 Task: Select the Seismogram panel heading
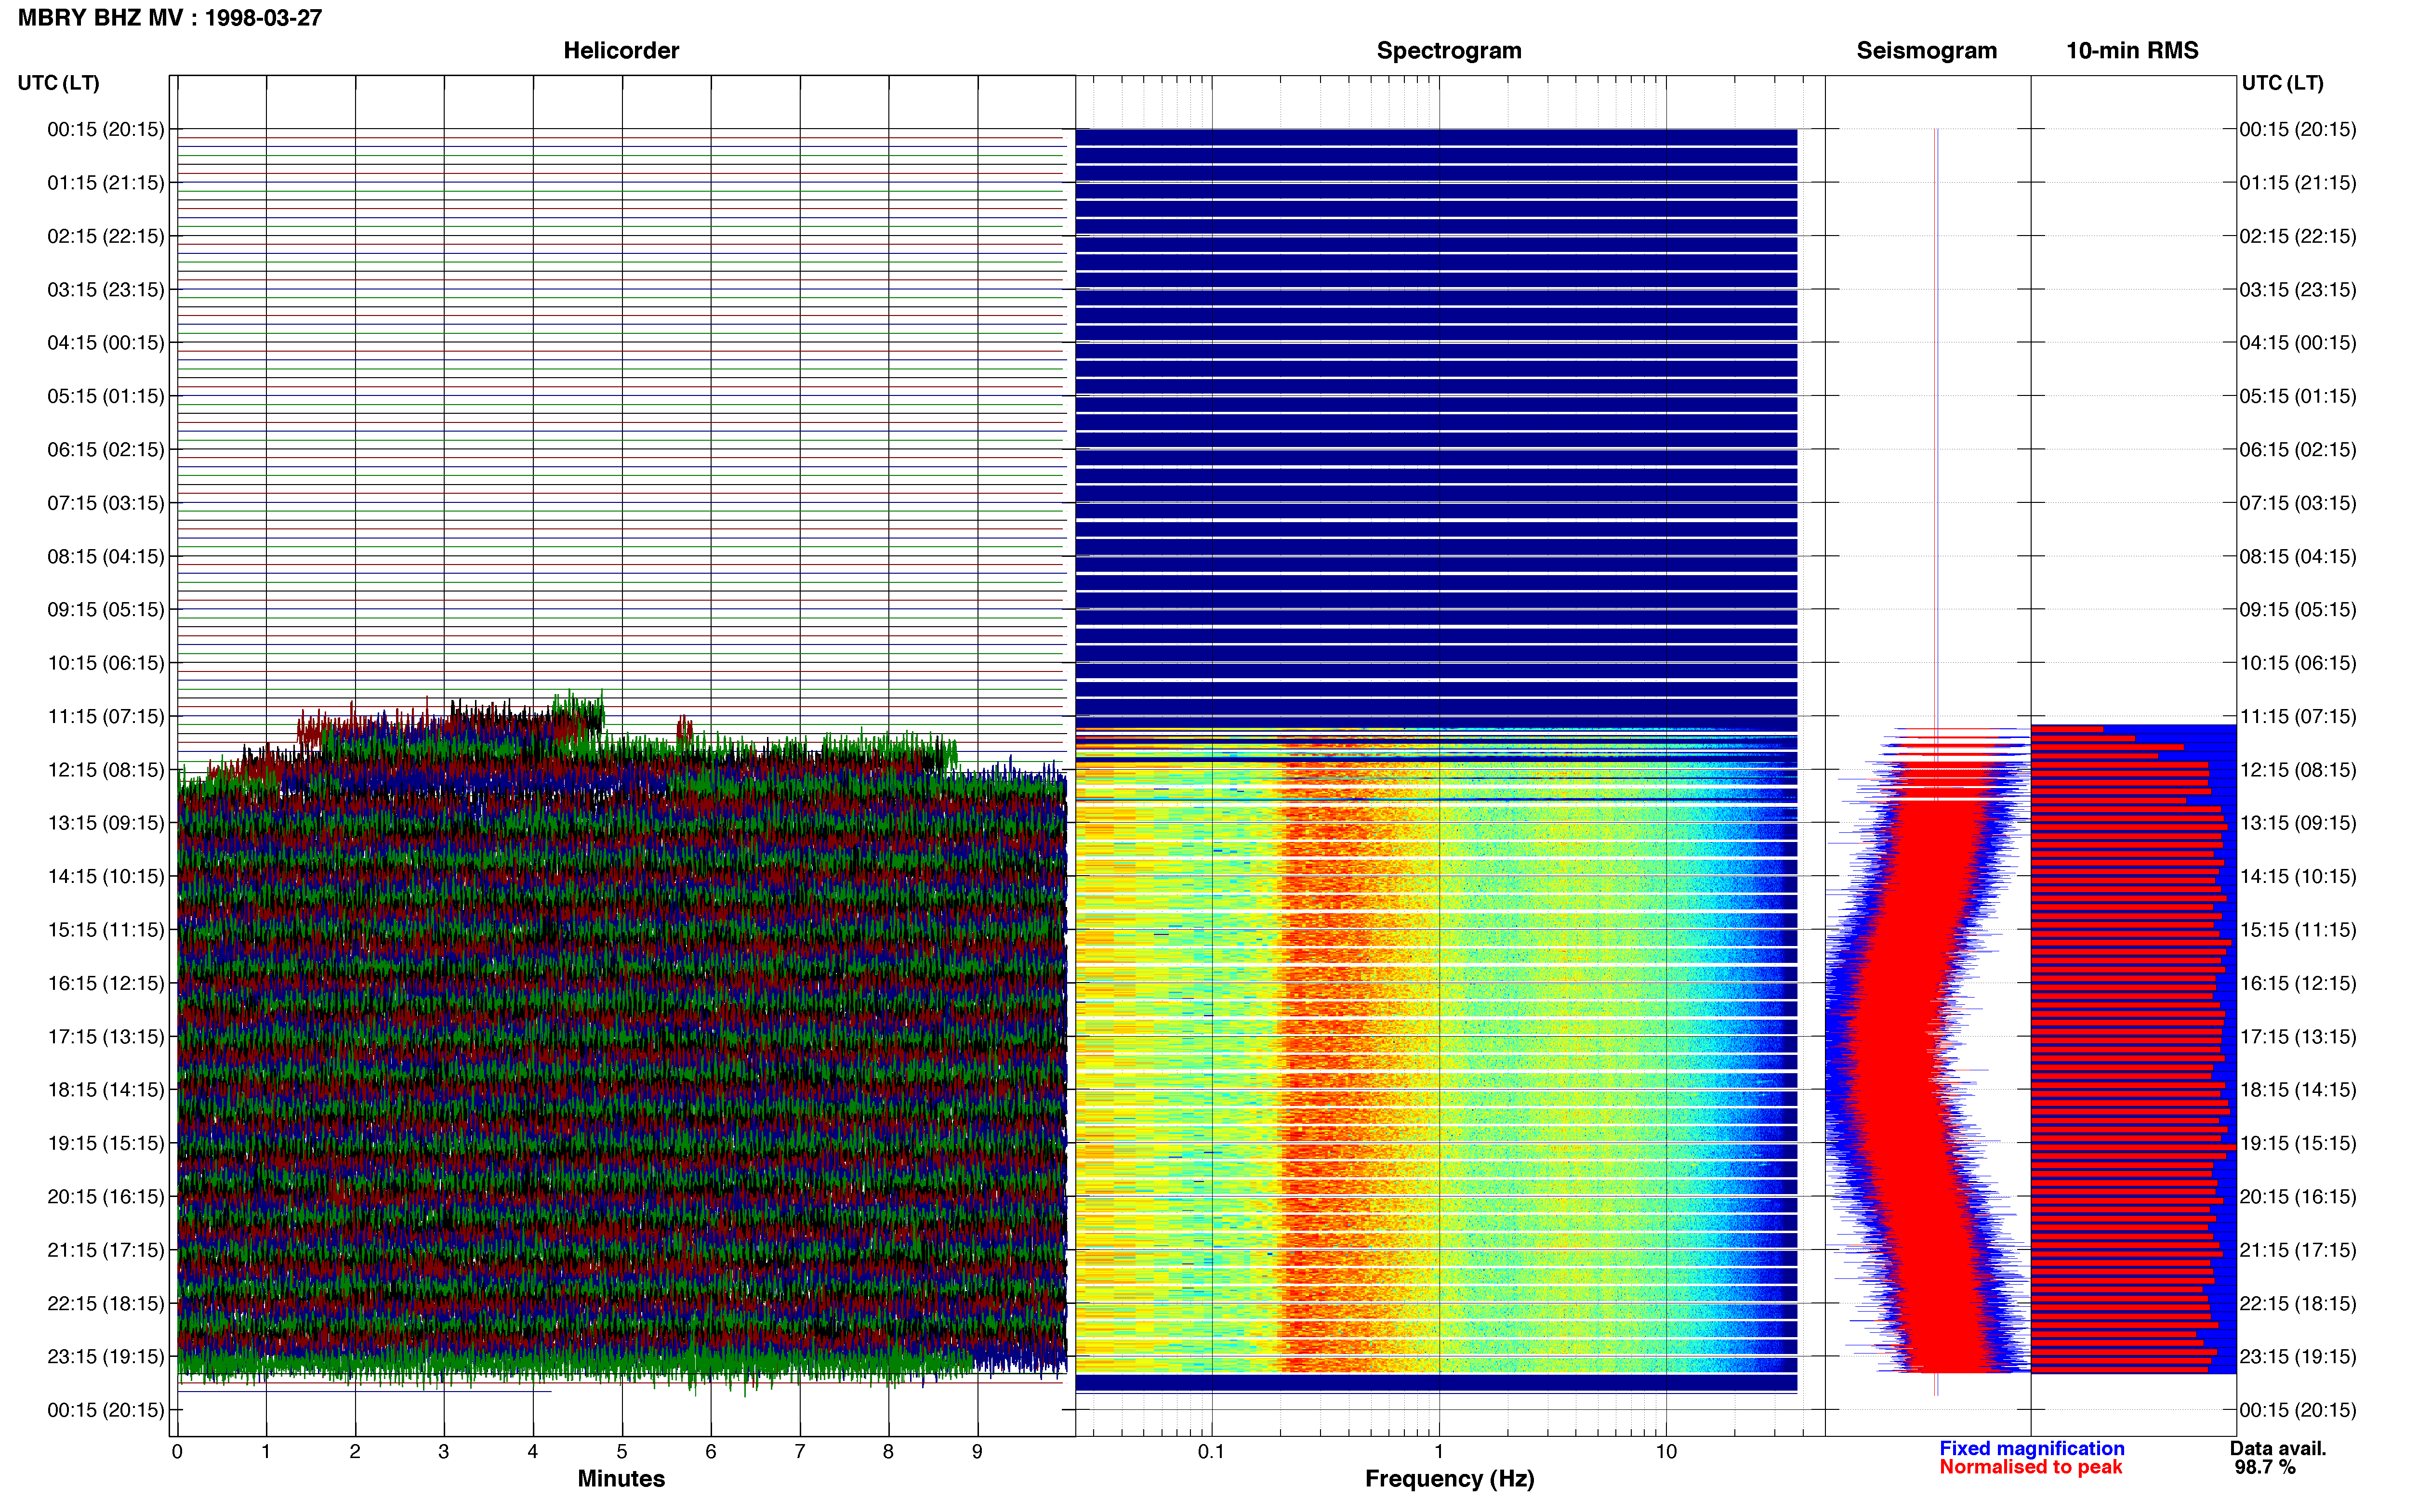click(x=1926, y=51)
